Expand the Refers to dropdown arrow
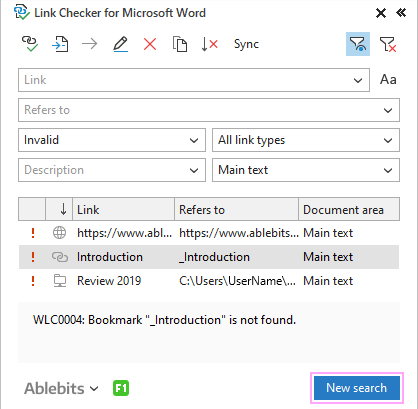This screenshot has width=418, height=409. click(388, 110)
